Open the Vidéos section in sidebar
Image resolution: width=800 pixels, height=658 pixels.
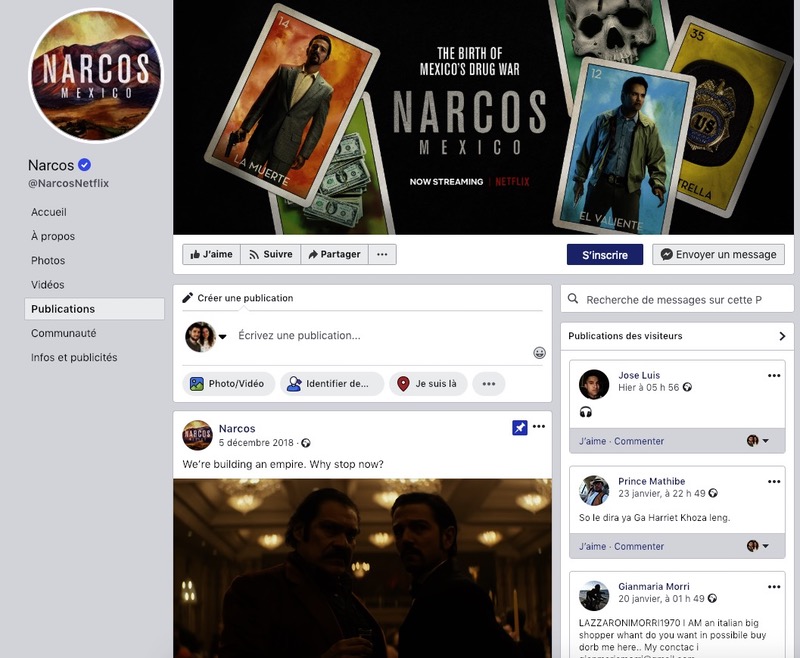coord(48,285)
